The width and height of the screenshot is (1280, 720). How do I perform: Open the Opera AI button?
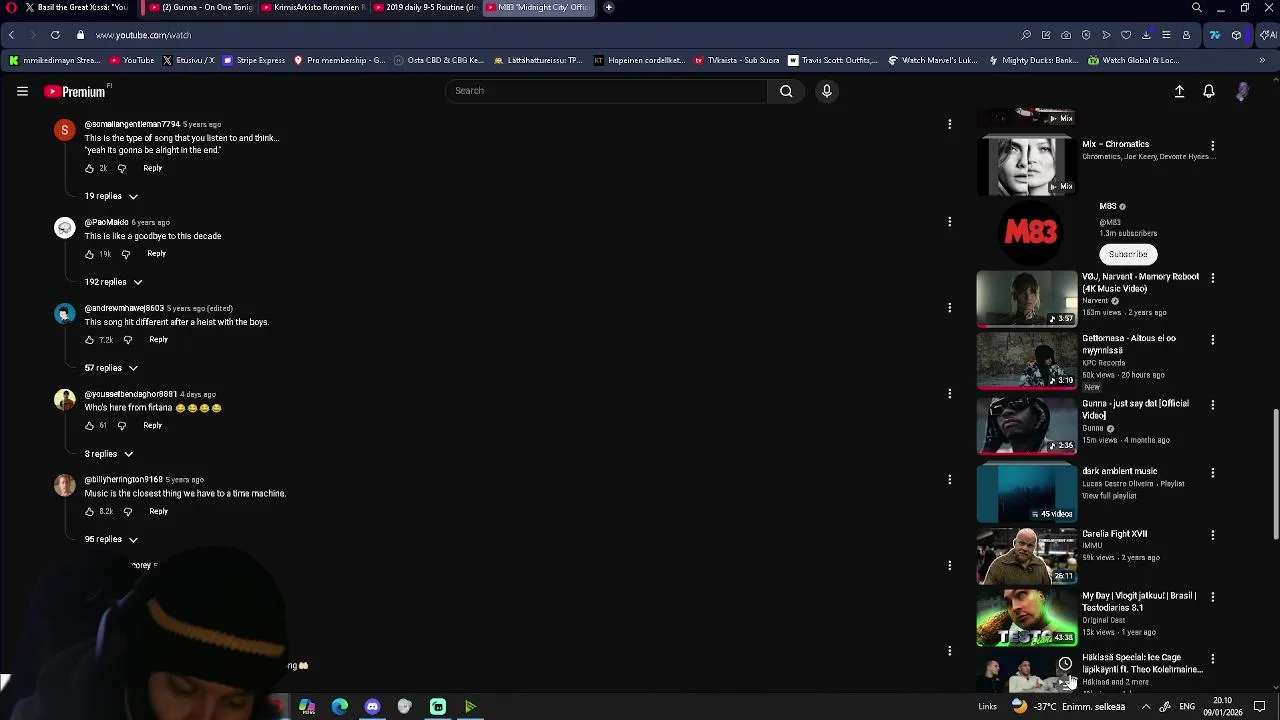point(1268,35)
